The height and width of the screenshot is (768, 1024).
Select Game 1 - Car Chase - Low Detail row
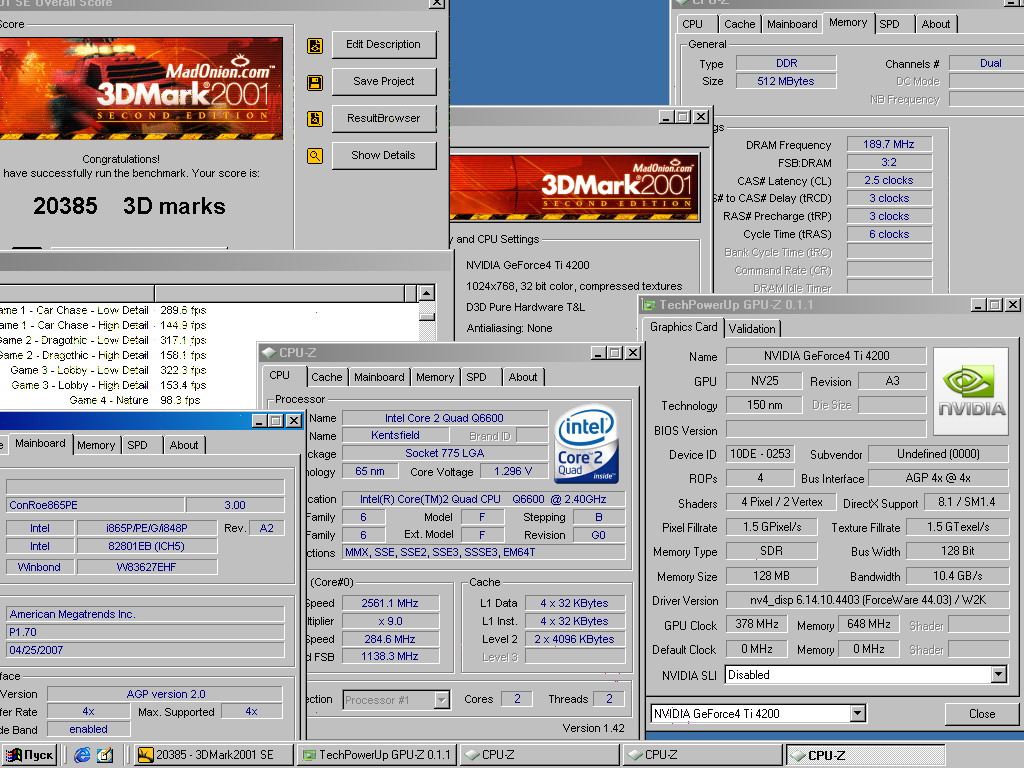point(104,310)
